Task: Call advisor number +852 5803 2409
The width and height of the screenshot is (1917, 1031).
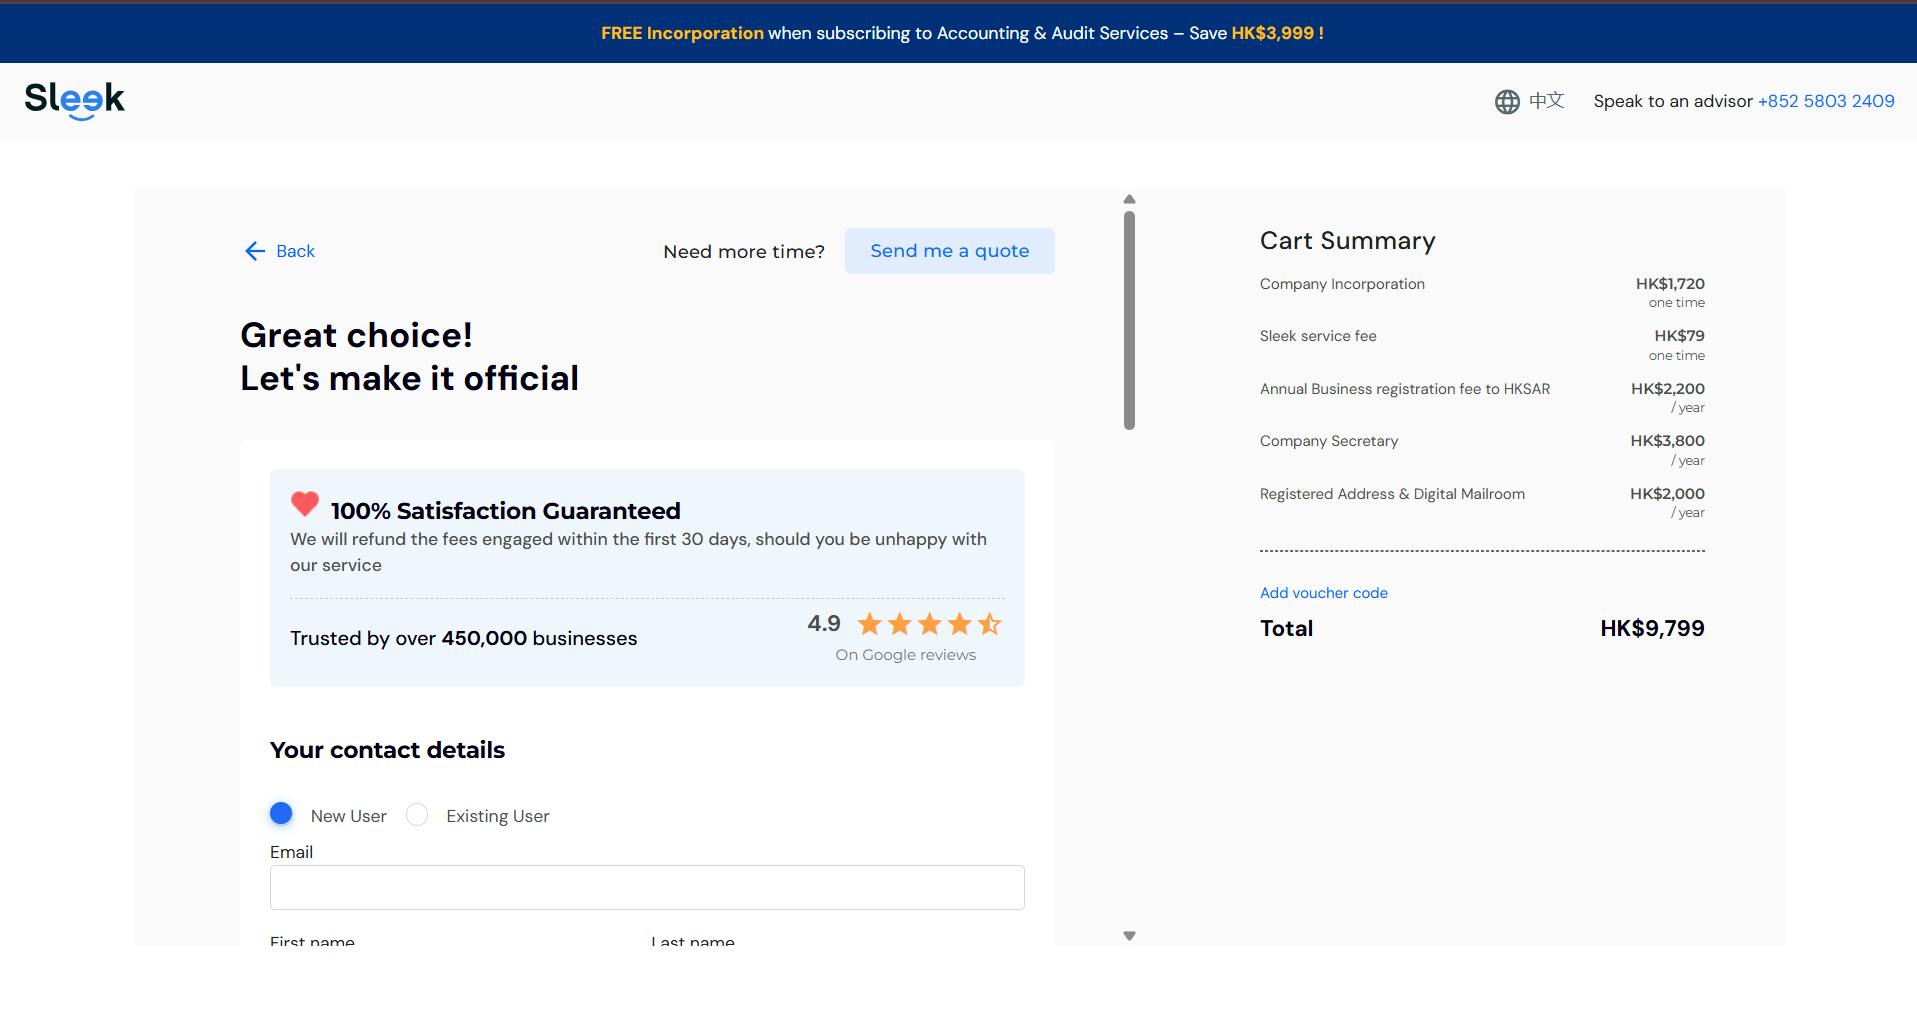Action: click(1825, 101)
